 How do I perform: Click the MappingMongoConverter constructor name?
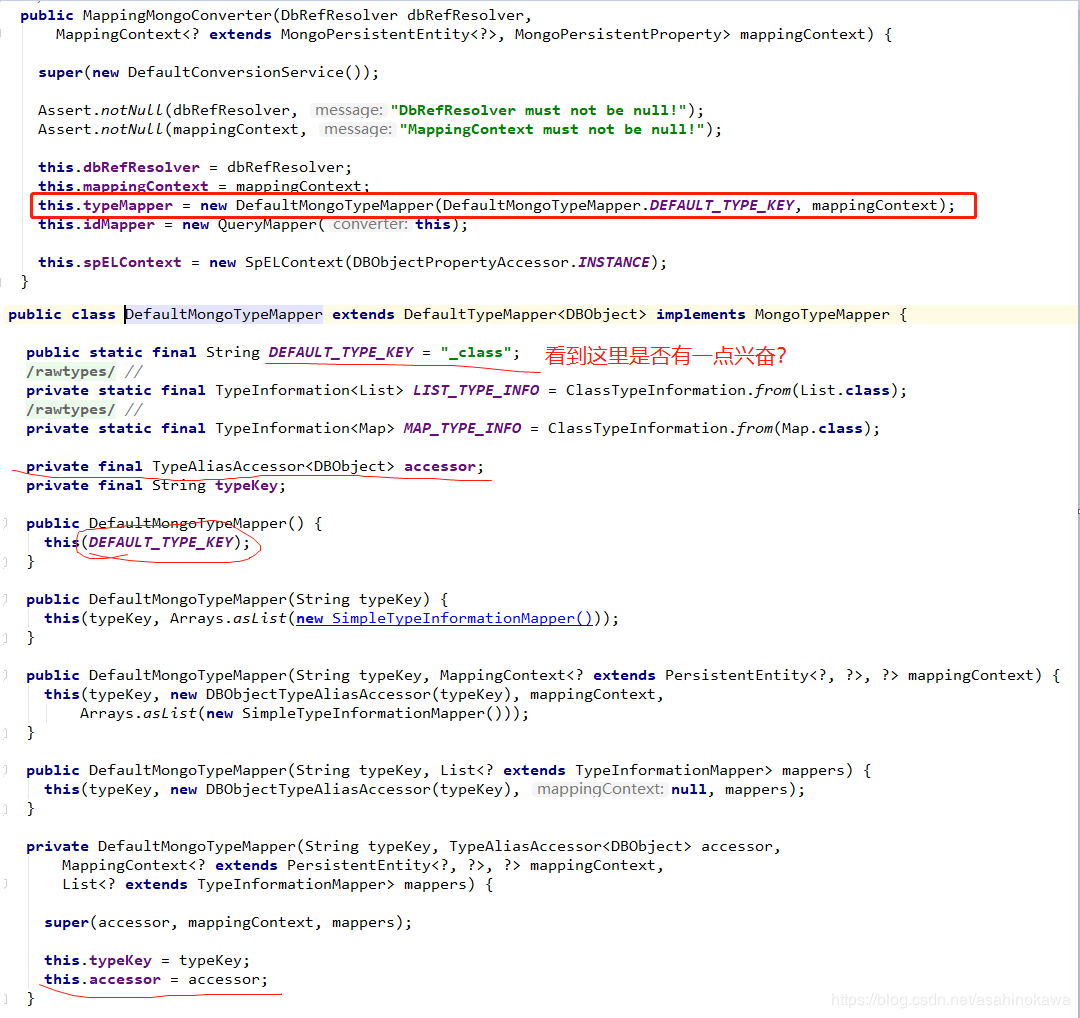(178, 15)
